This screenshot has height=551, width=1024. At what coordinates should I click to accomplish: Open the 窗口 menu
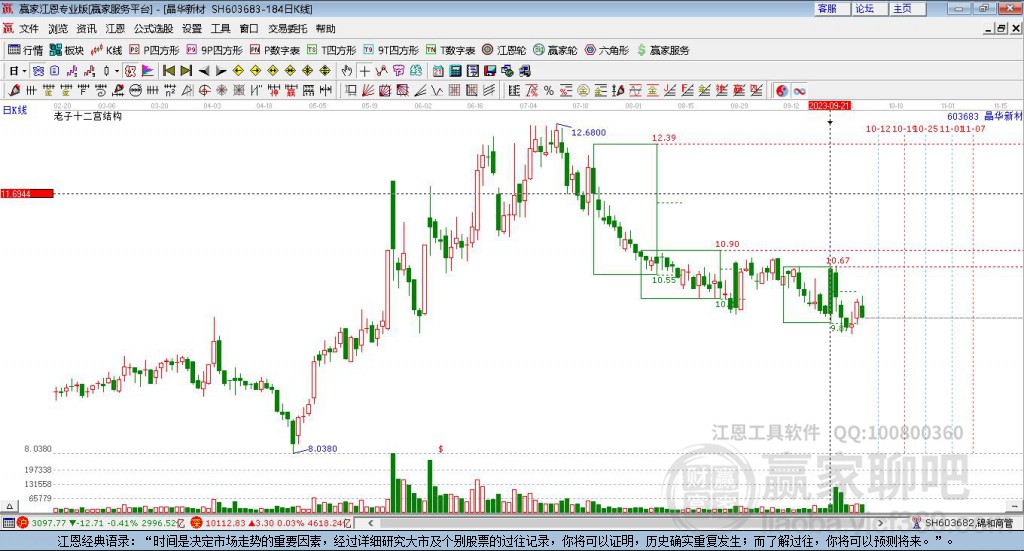tap(249, 29)
